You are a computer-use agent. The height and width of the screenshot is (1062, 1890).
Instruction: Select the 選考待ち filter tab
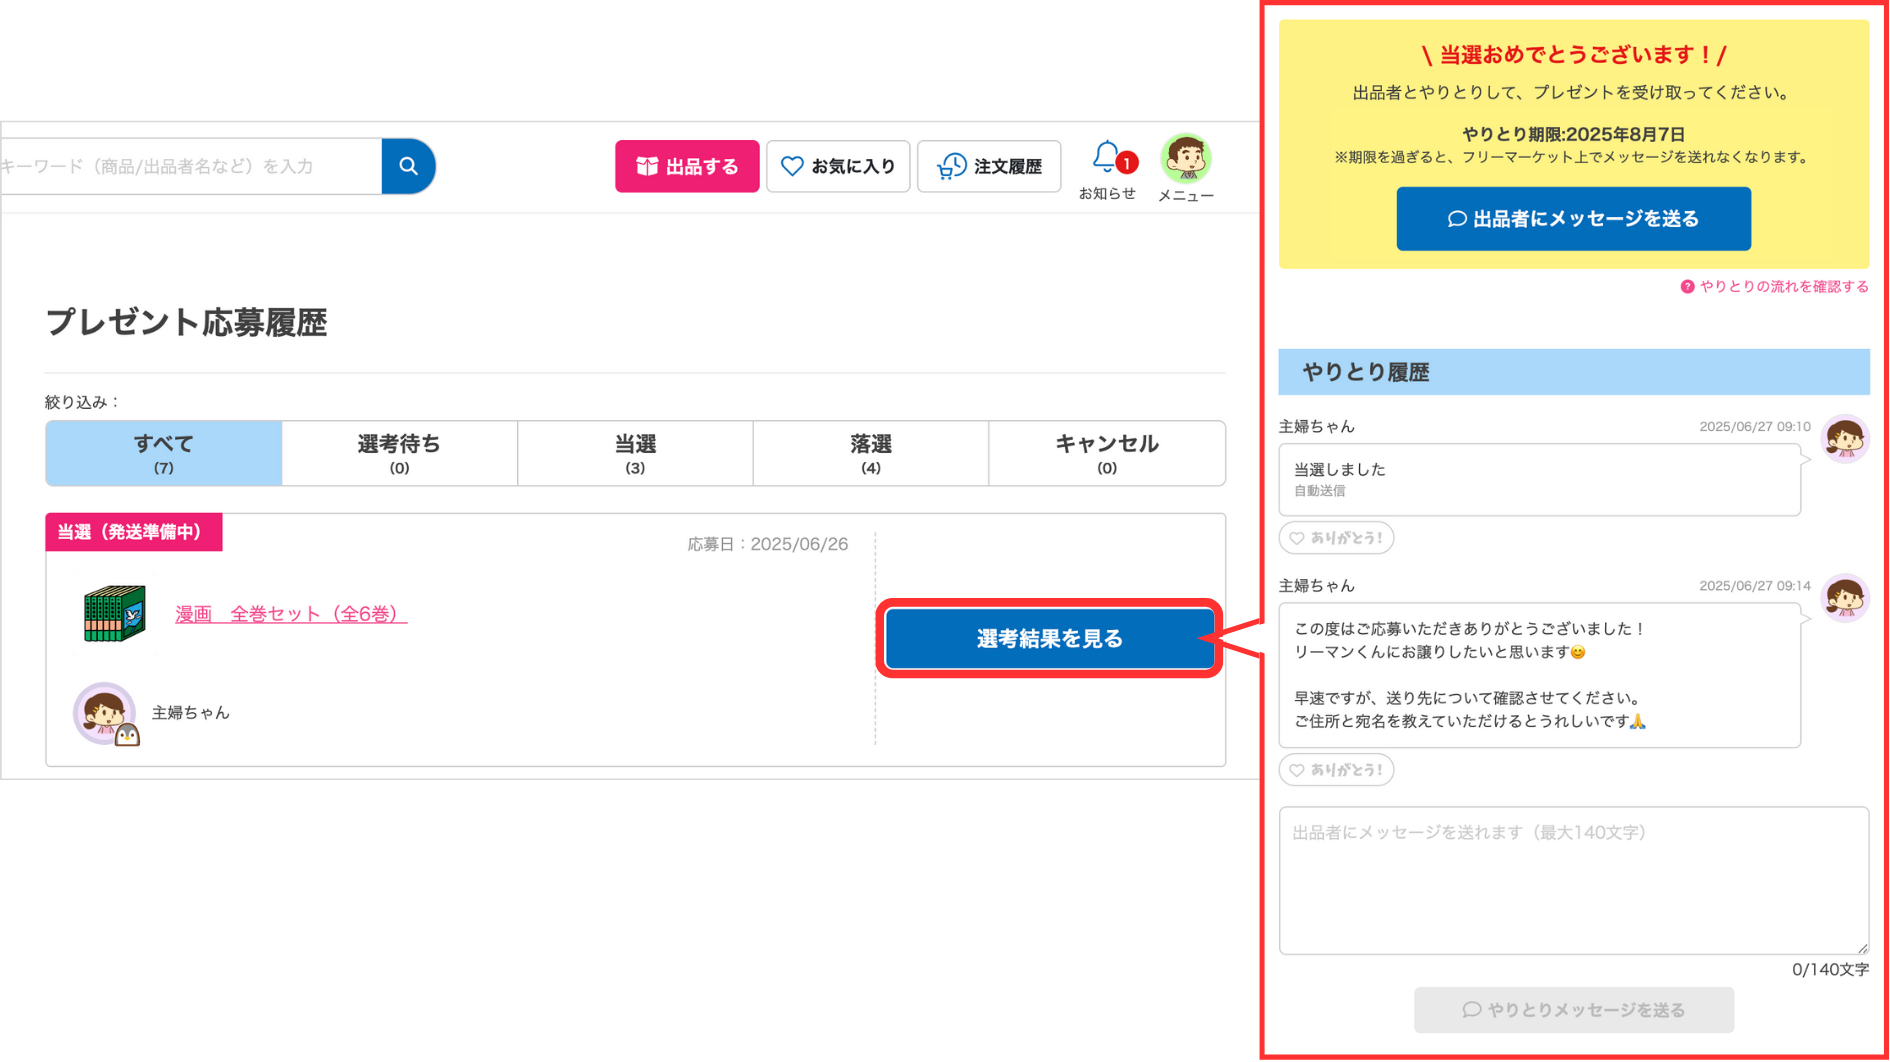click(x=399, y=453)
